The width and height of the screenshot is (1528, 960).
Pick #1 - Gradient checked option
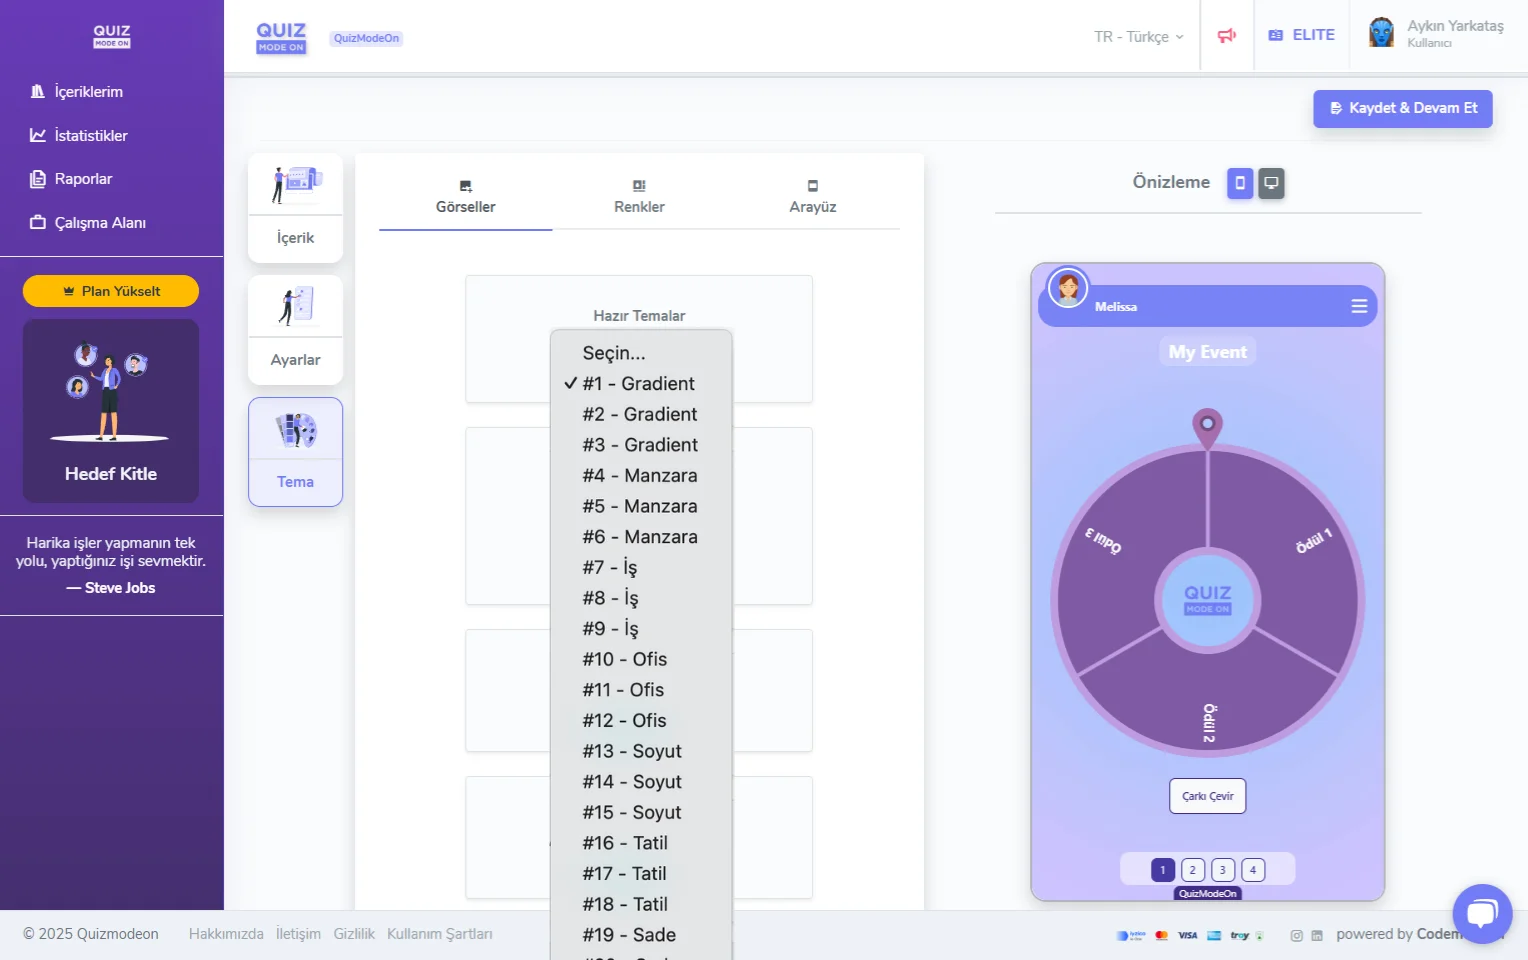(x=638, y=384)
